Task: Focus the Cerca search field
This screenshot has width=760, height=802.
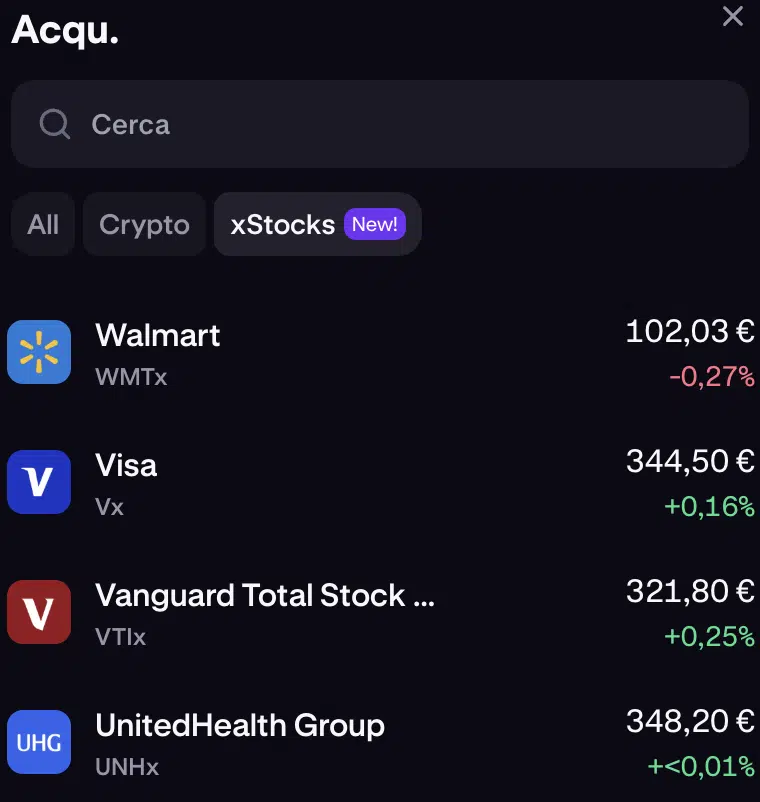Action: (x=400, y=125)
